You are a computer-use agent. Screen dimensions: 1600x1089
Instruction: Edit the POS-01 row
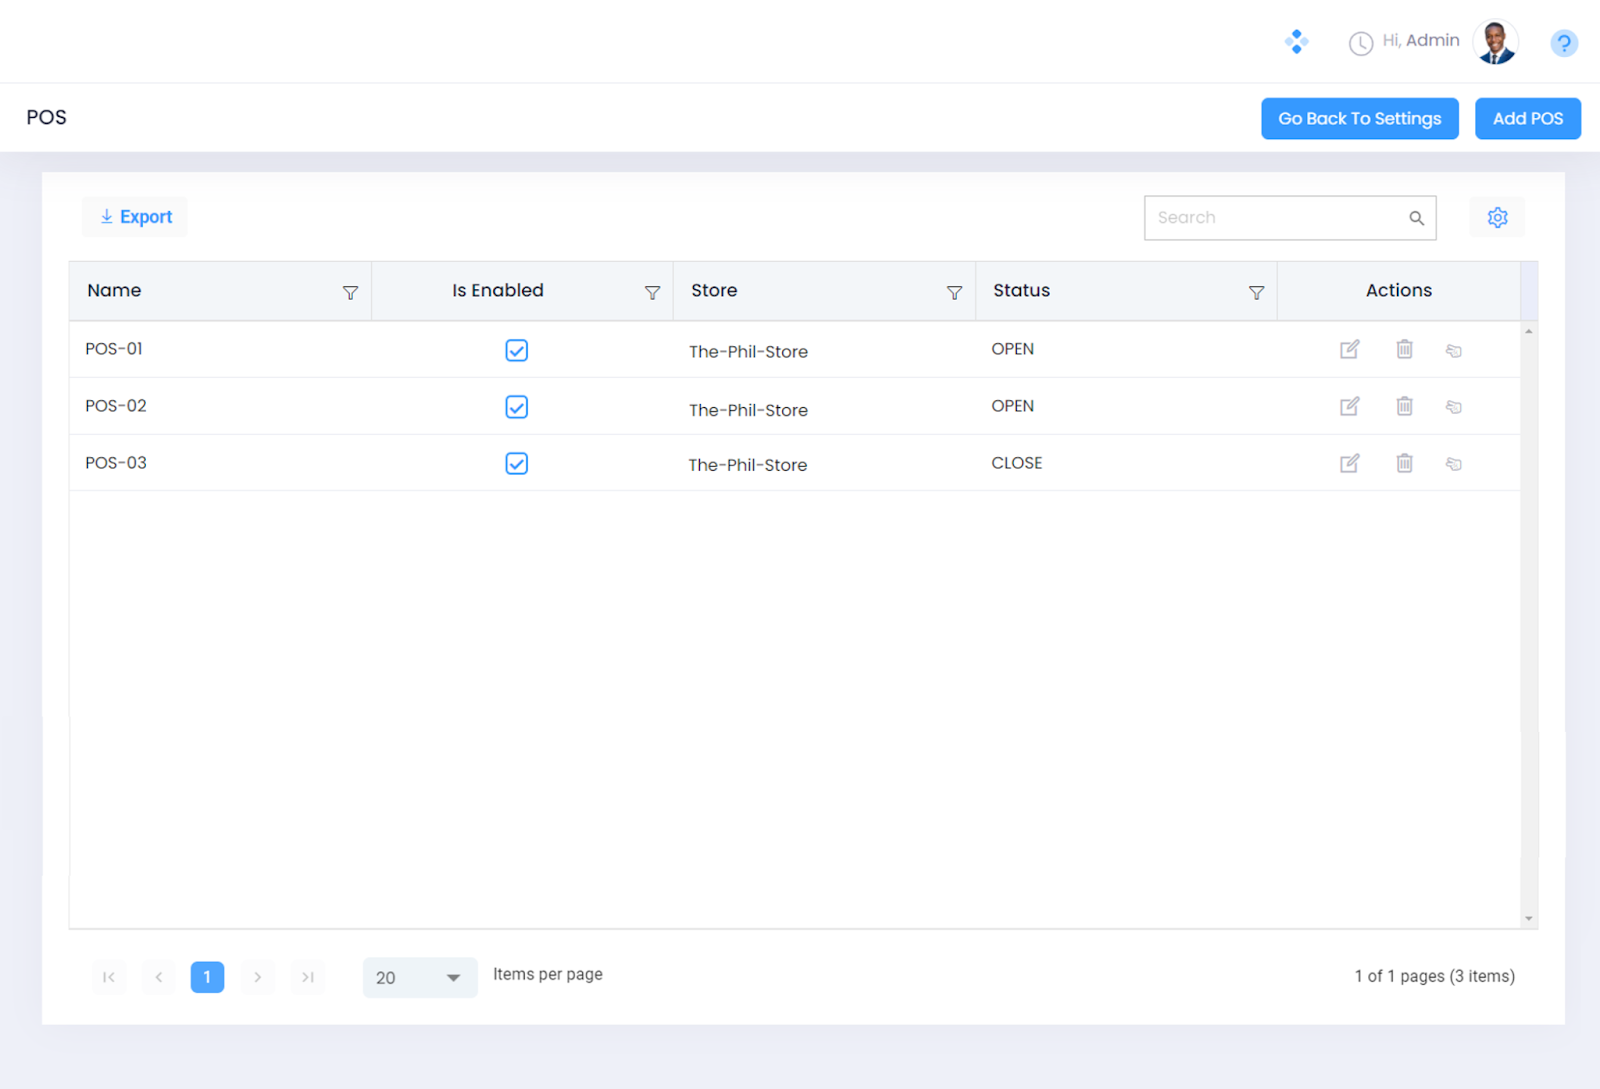[x=1349, y=349]
